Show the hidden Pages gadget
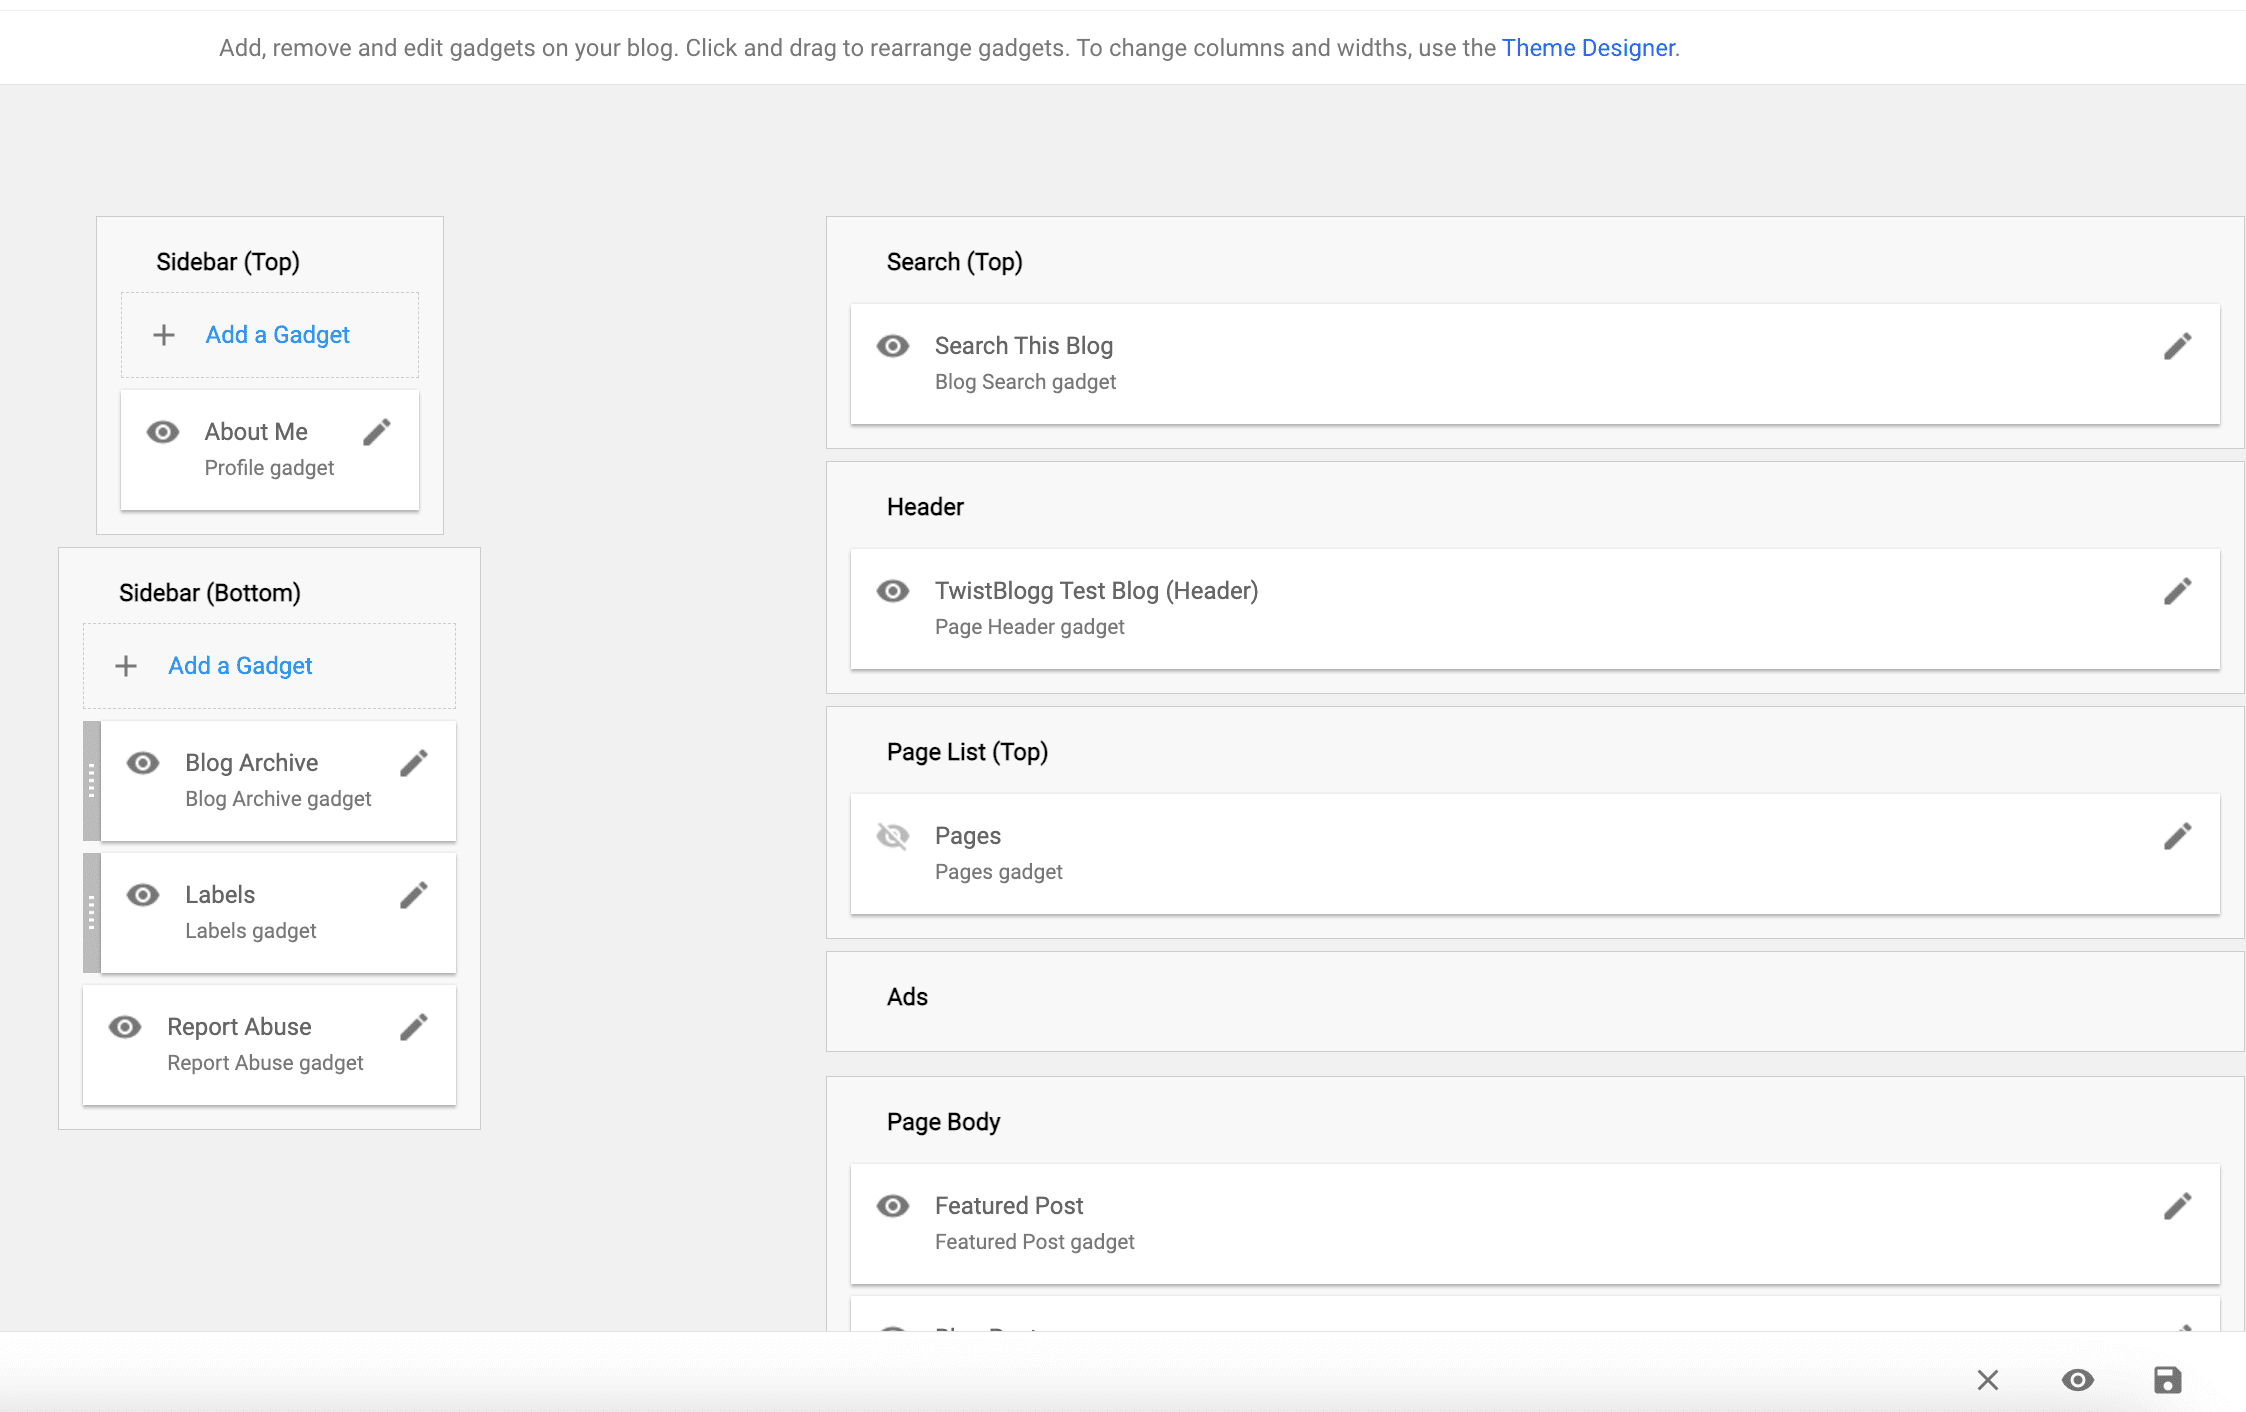Screen dimensions: 2246x1412 (x=892, y=836)
